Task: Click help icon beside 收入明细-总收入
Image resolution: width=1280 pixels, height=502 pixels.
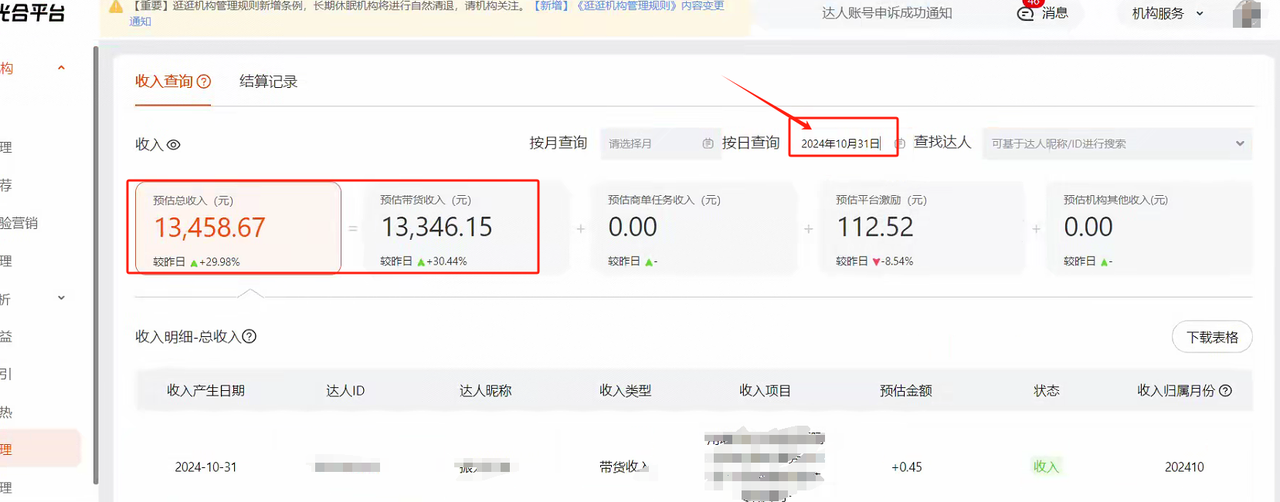Action: [250, 337]
